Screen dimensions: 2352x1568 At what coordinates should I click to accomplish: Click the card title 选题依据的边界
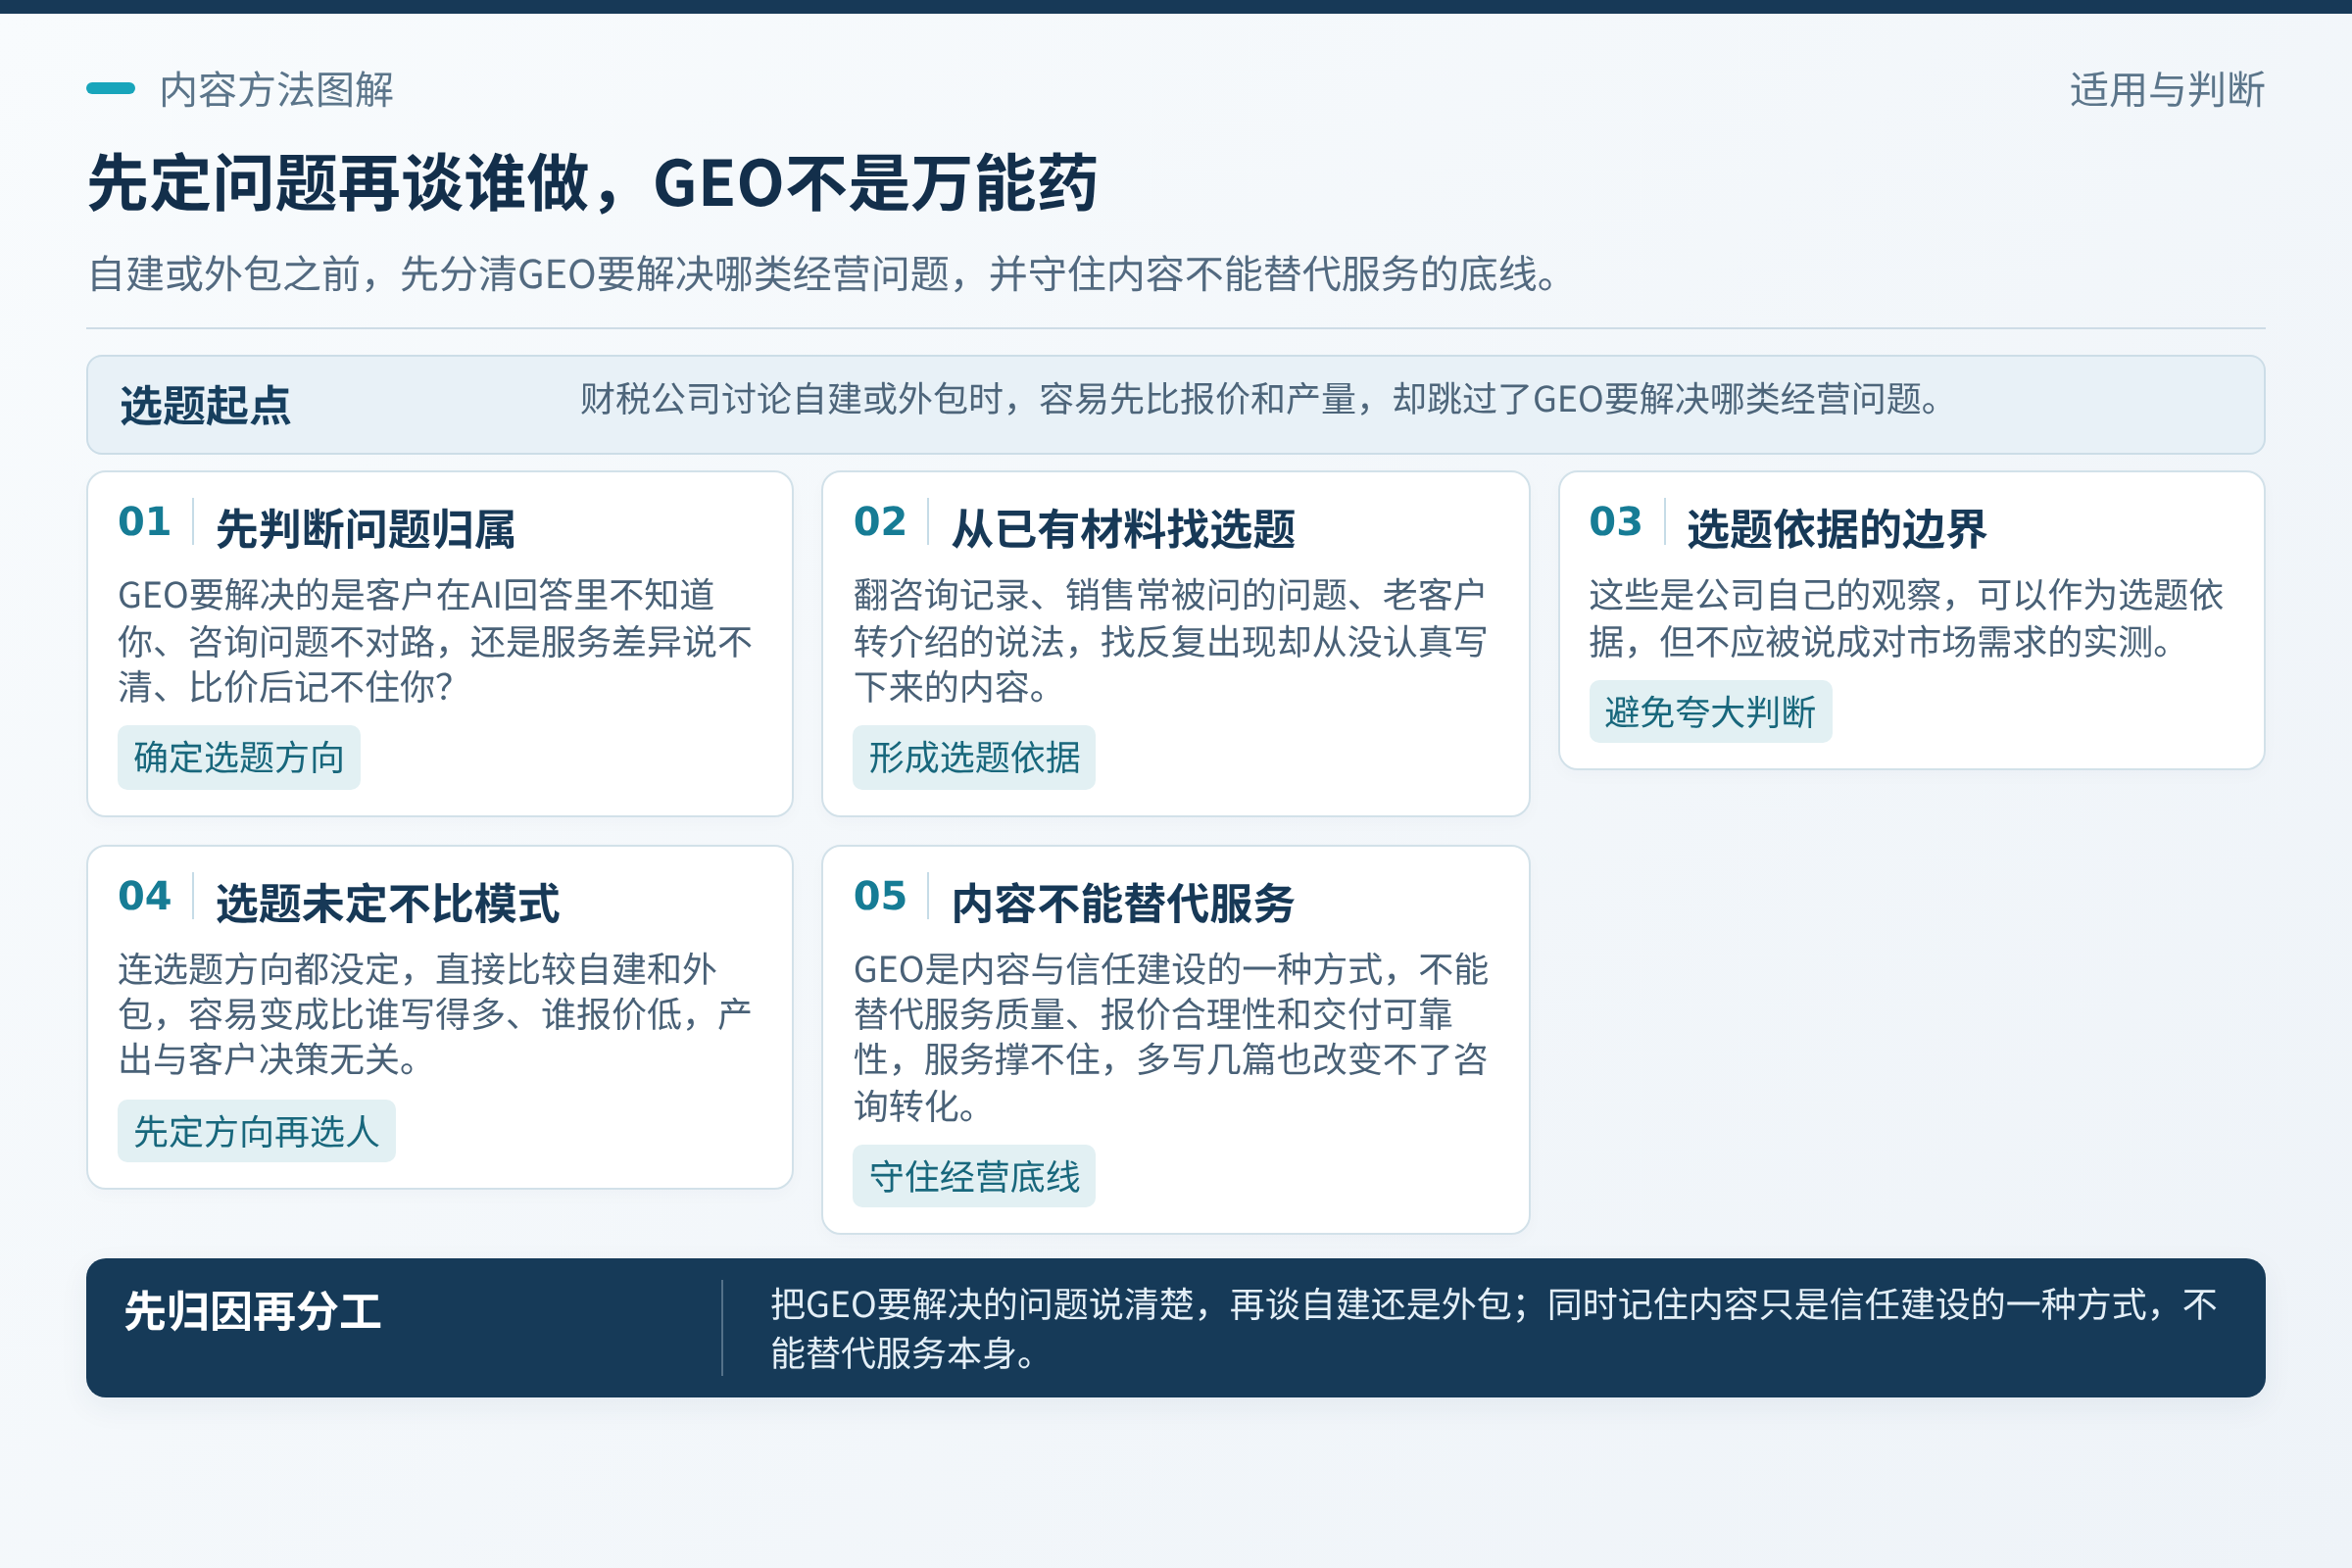click(x=1837, y=528)
